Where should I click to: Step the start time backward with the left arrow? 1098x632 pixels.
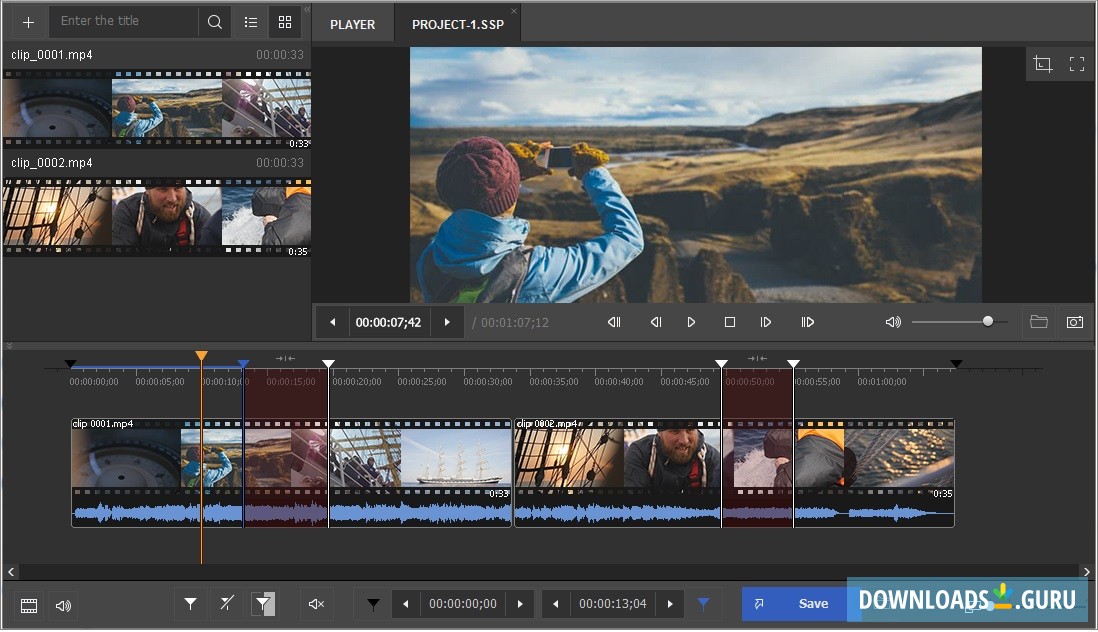tap(405, 604)
